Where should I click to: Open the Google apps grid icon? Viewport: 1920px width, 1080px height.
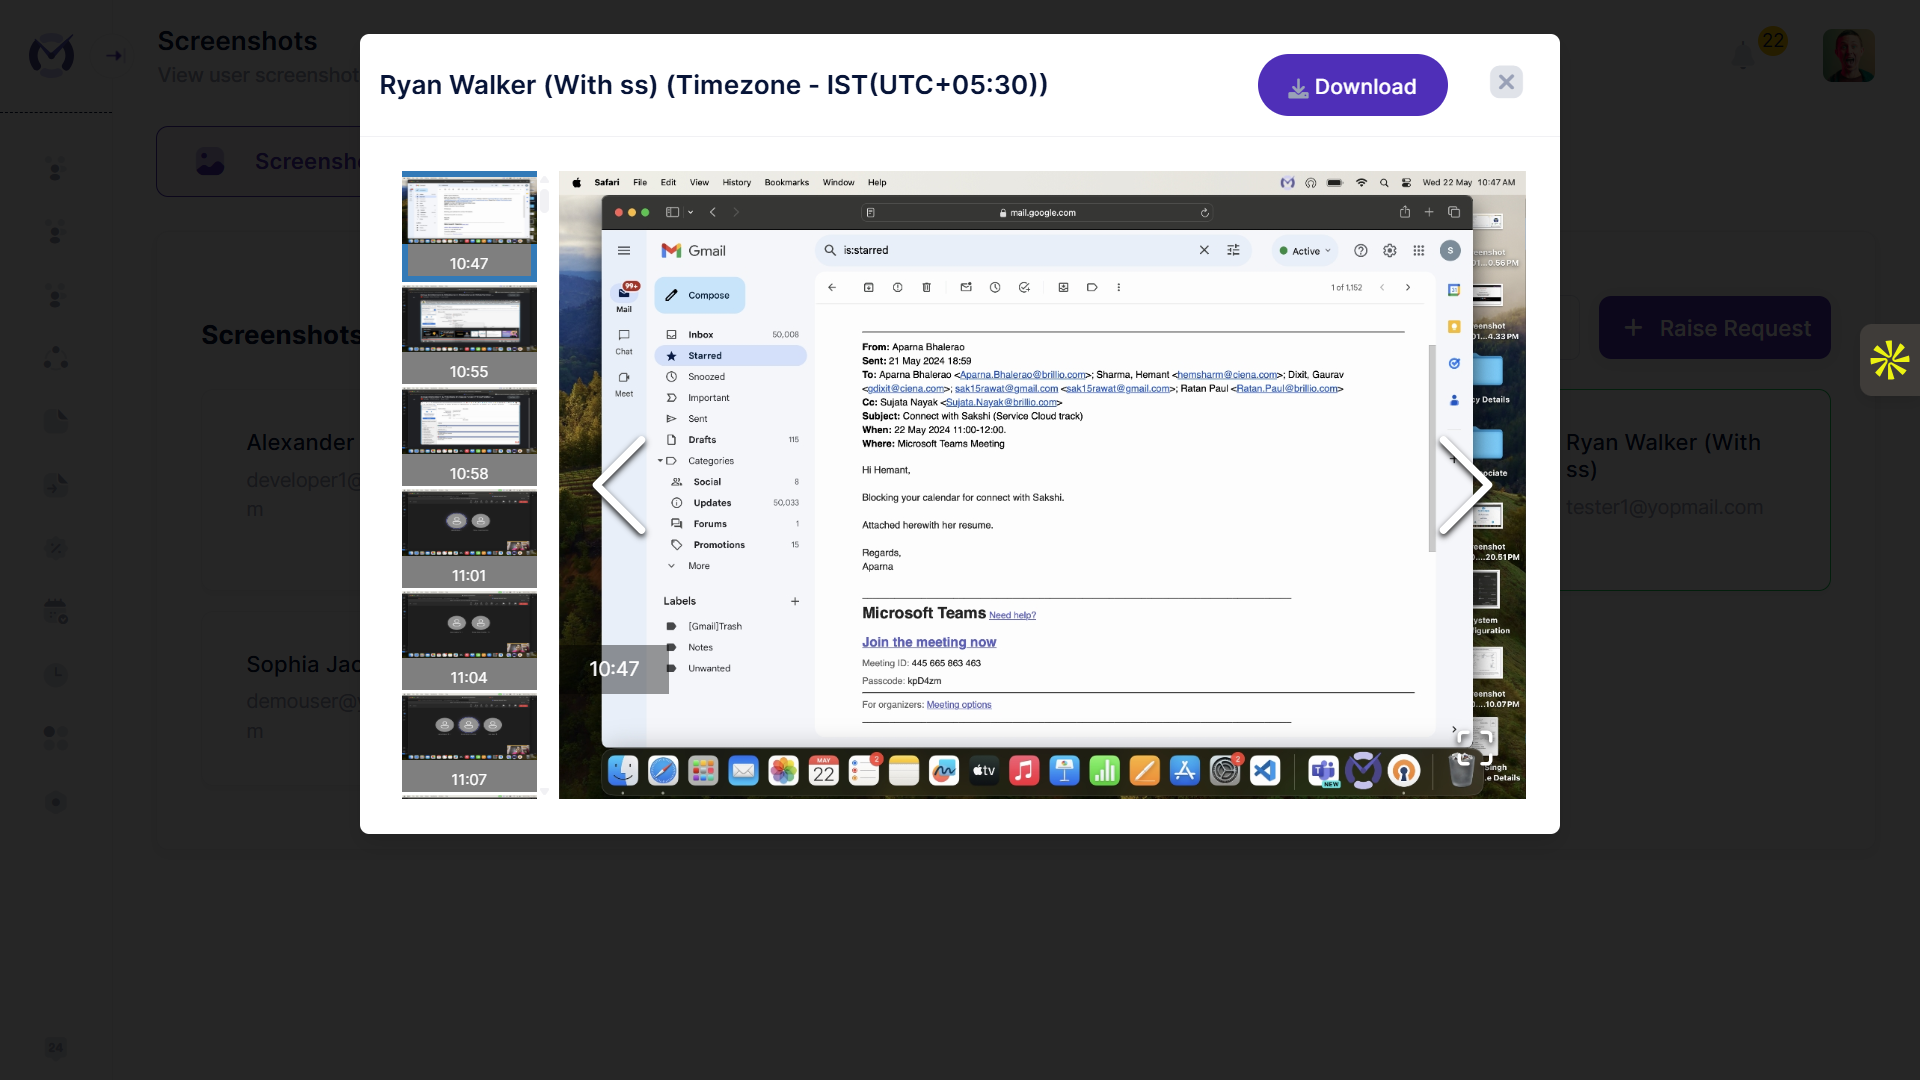[1419, 250]
